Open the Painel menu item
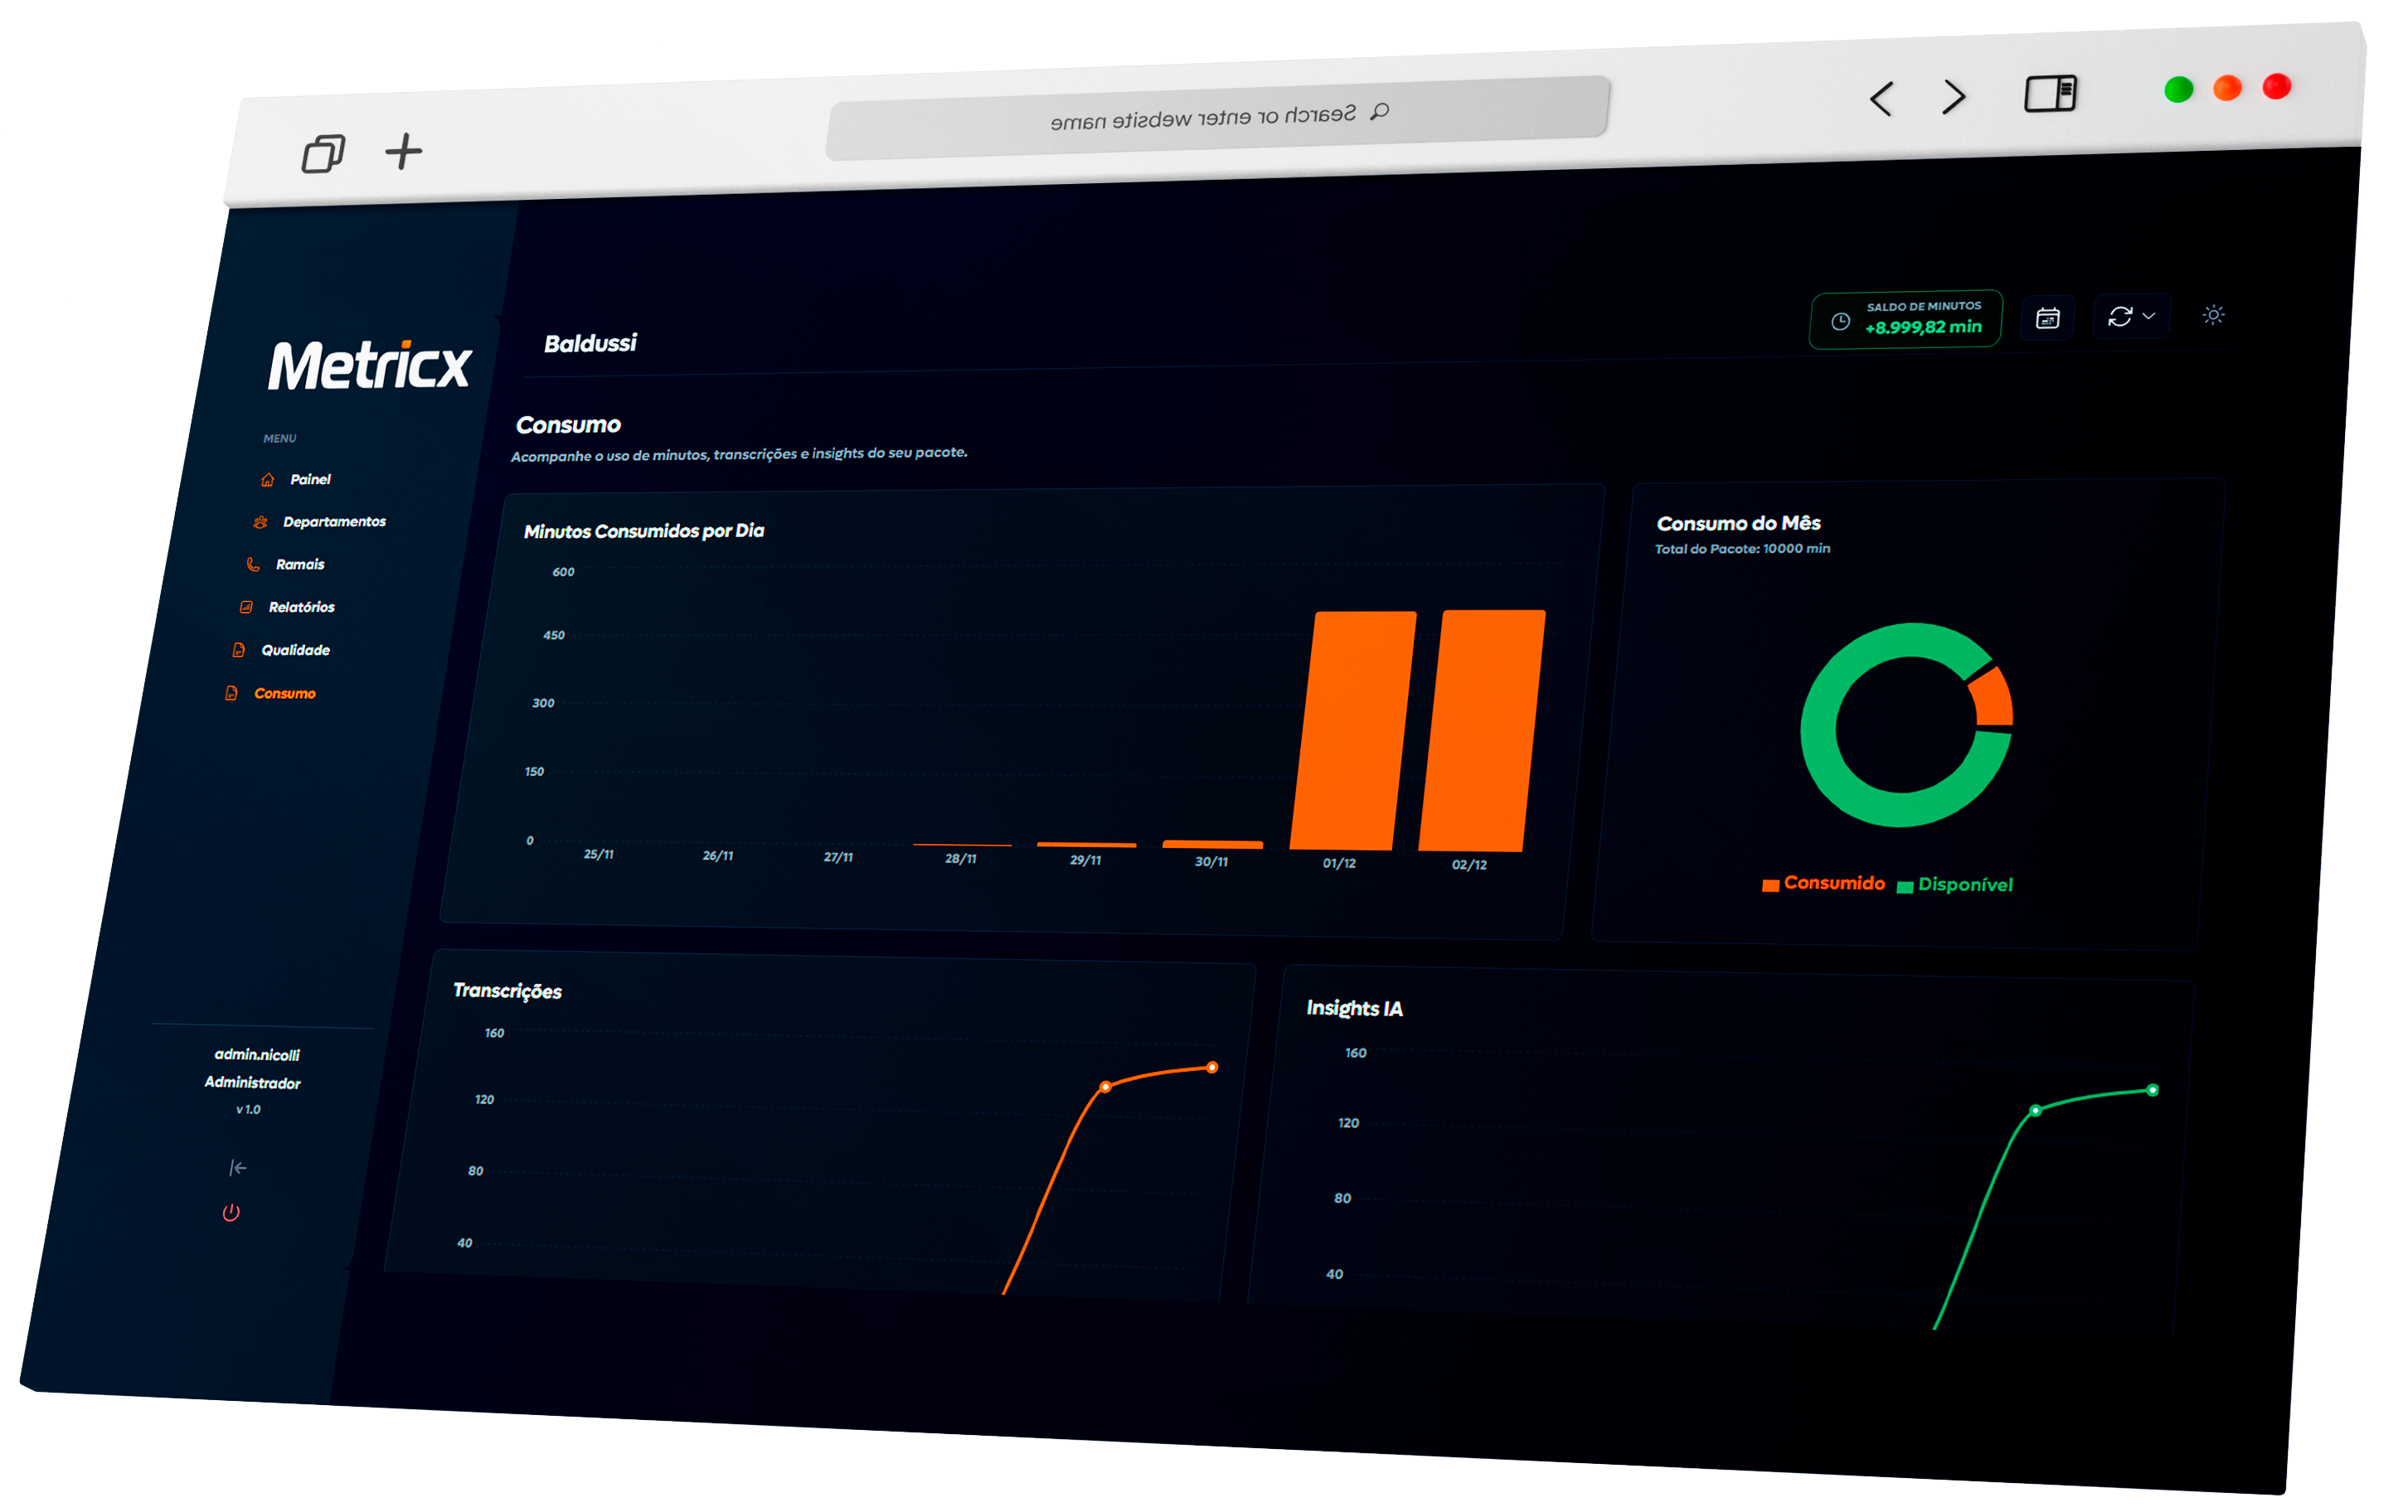The width and height of the screenshot is (2408, 1512). [x=309, y=480]
